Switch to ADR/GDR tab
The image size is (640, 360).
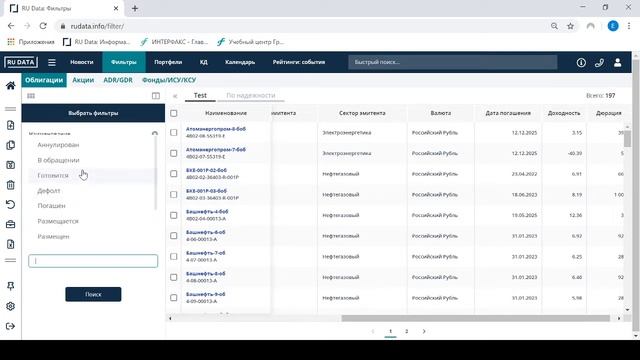pyautogui.click(x=118, y=80)
